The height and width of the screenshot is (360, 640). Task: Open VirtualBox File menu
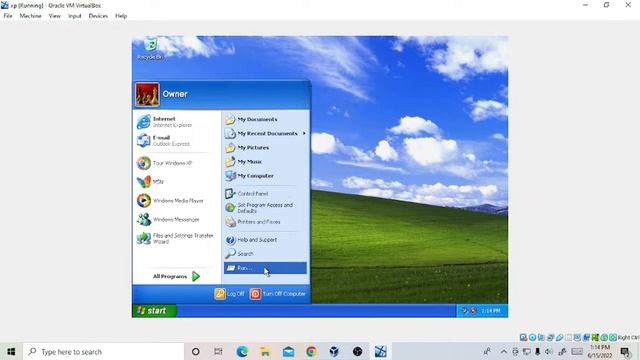8,16
